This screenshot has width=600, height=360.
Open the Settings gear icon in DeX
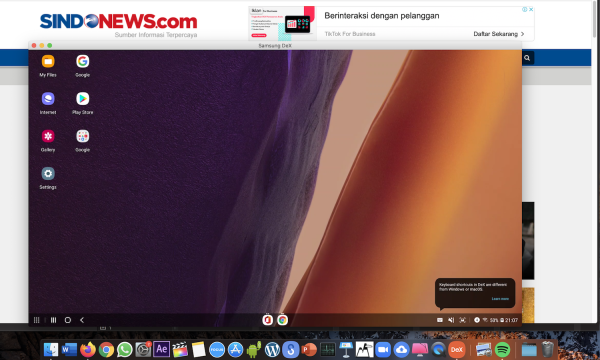(x=48, y=174)
